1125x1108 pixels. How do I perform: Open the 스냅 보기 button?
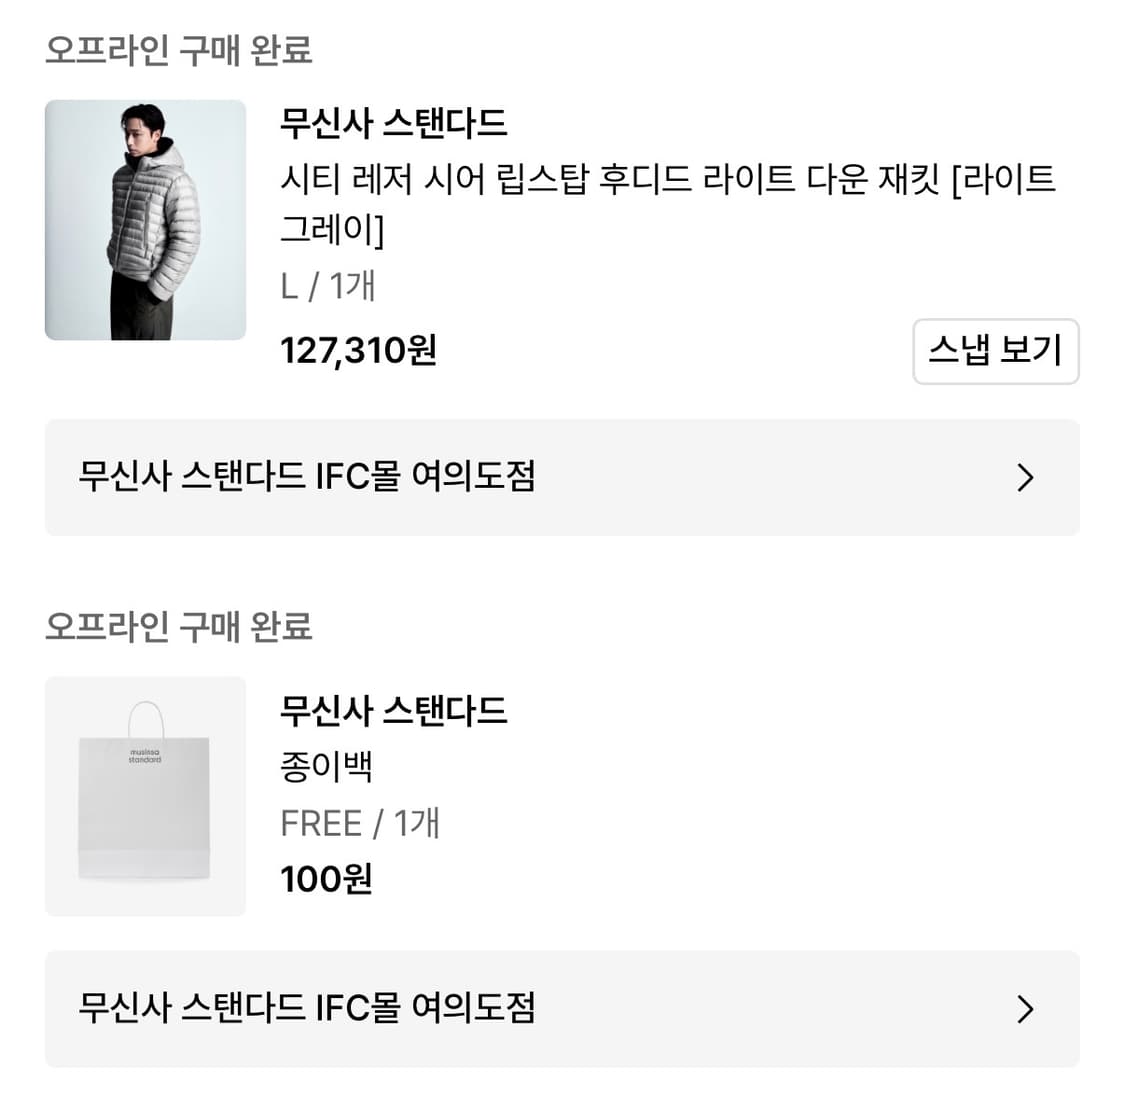click(x=995, y=352)
